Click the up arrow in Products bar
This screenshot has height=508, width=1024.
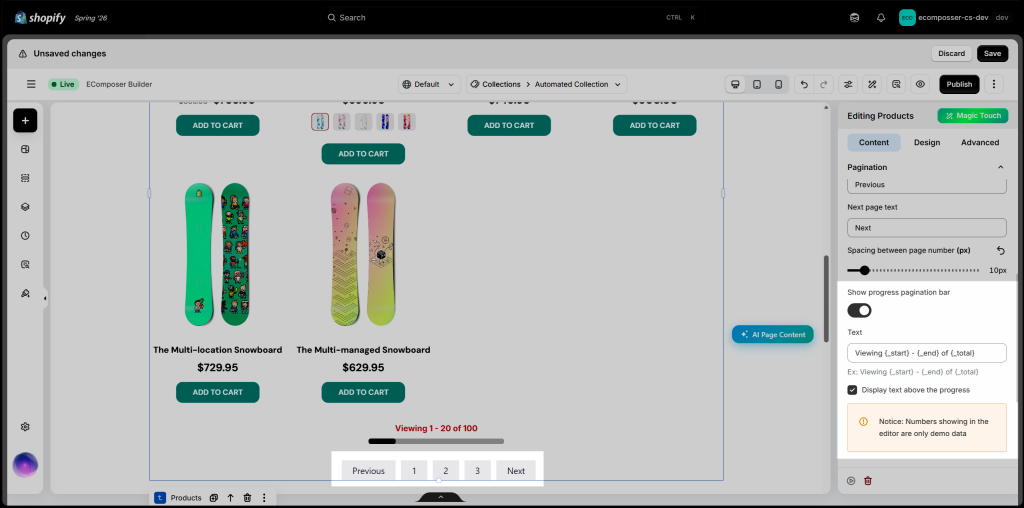[231, 498]
